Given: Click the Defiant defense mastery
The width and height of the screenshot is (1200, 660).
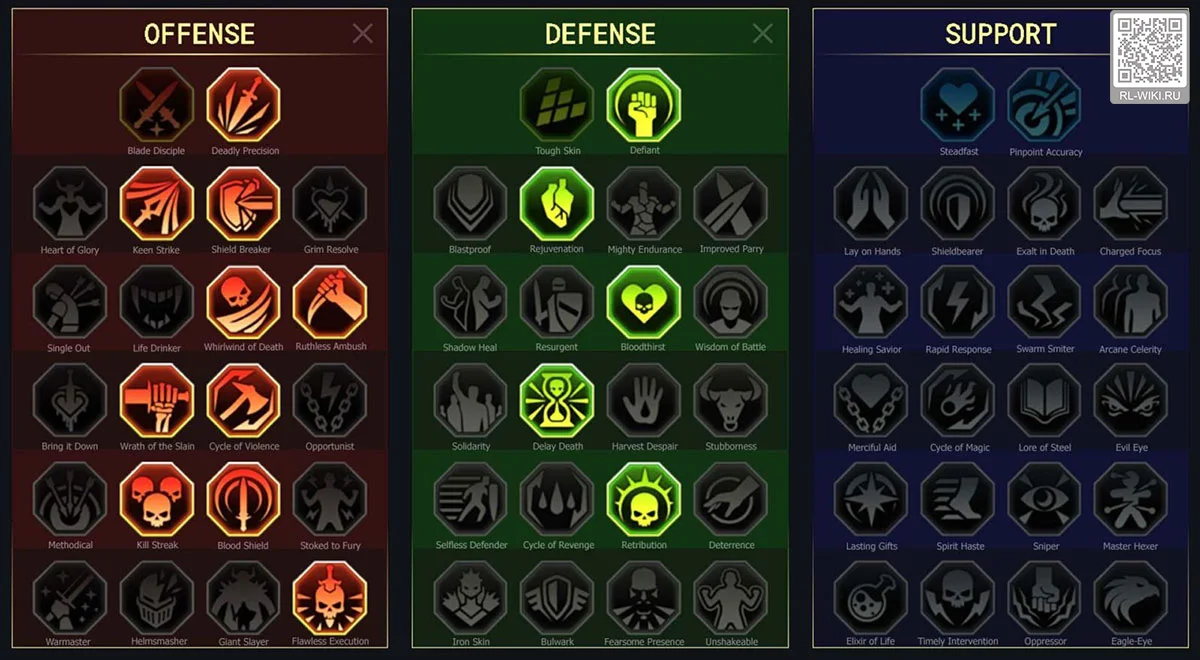Looking at the screenshot, I should 644,105.
